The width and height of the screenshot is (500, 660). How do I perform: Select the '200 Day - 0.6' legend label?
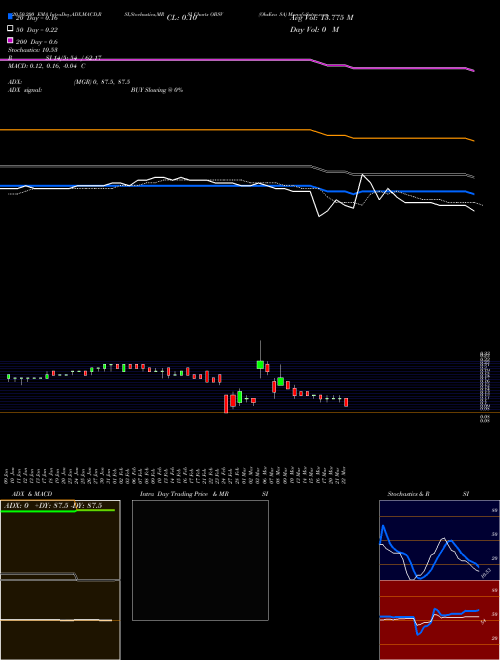37,42
